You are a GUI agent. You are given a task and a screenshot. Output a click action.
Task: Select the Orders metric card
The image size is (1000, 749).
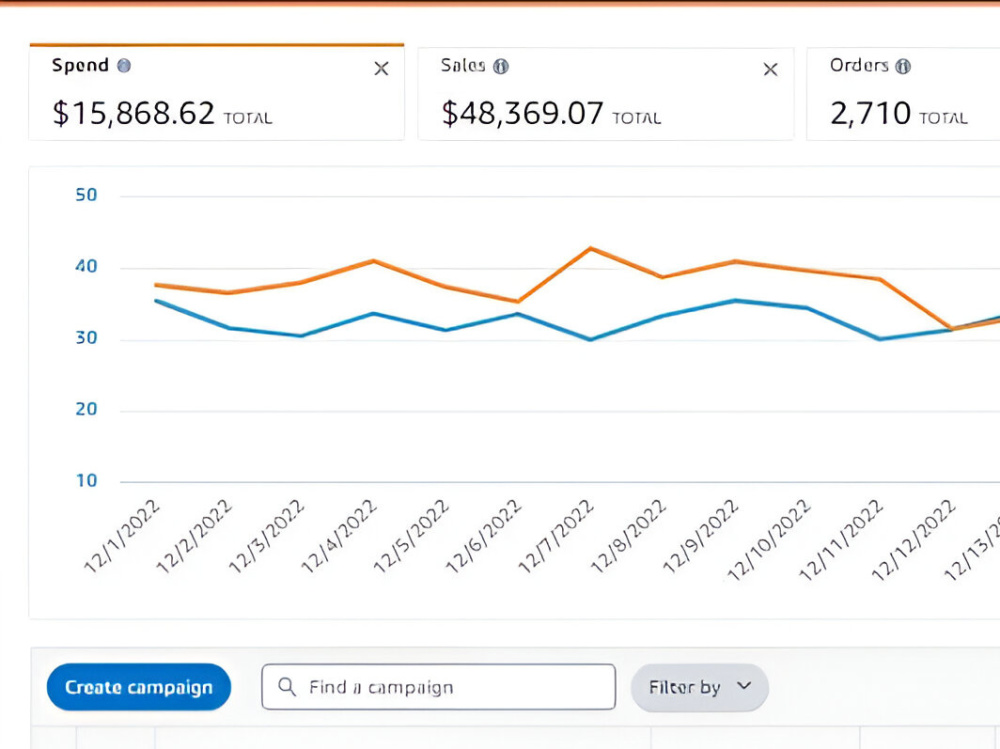coord(903,93)
